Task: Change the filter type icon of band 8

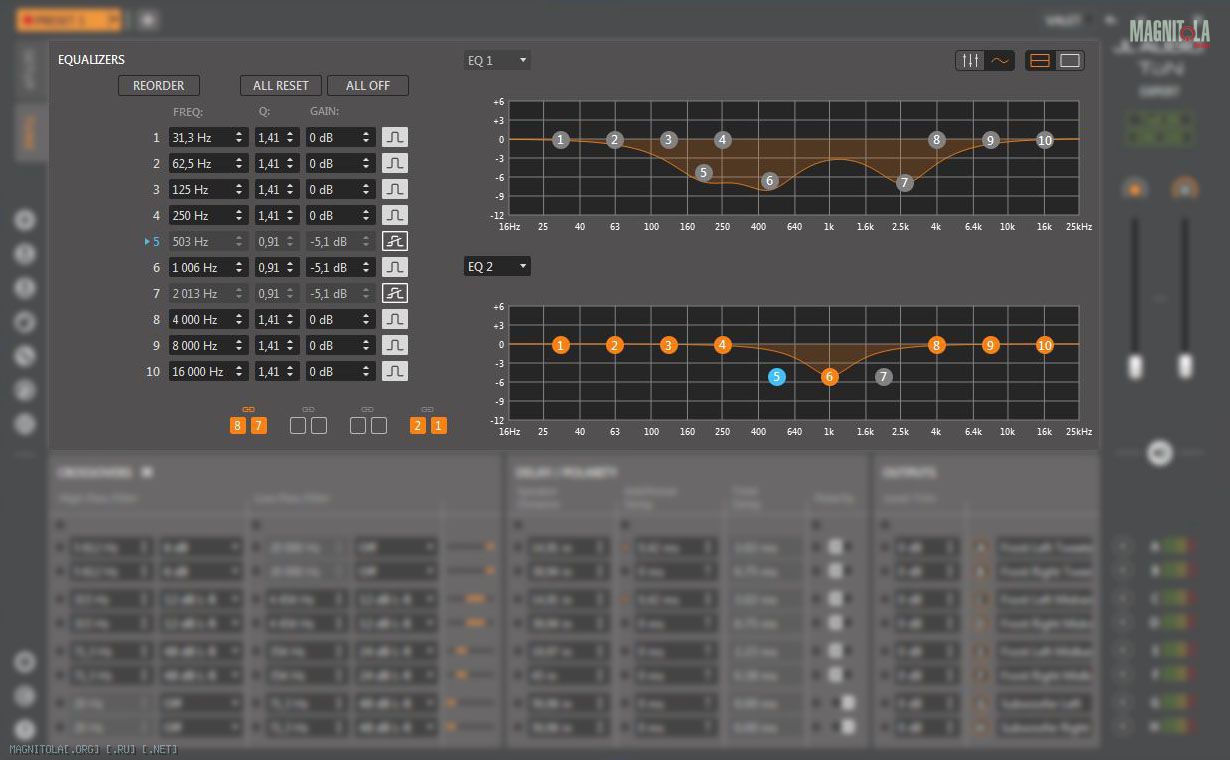Action: (x=395, y=319)
